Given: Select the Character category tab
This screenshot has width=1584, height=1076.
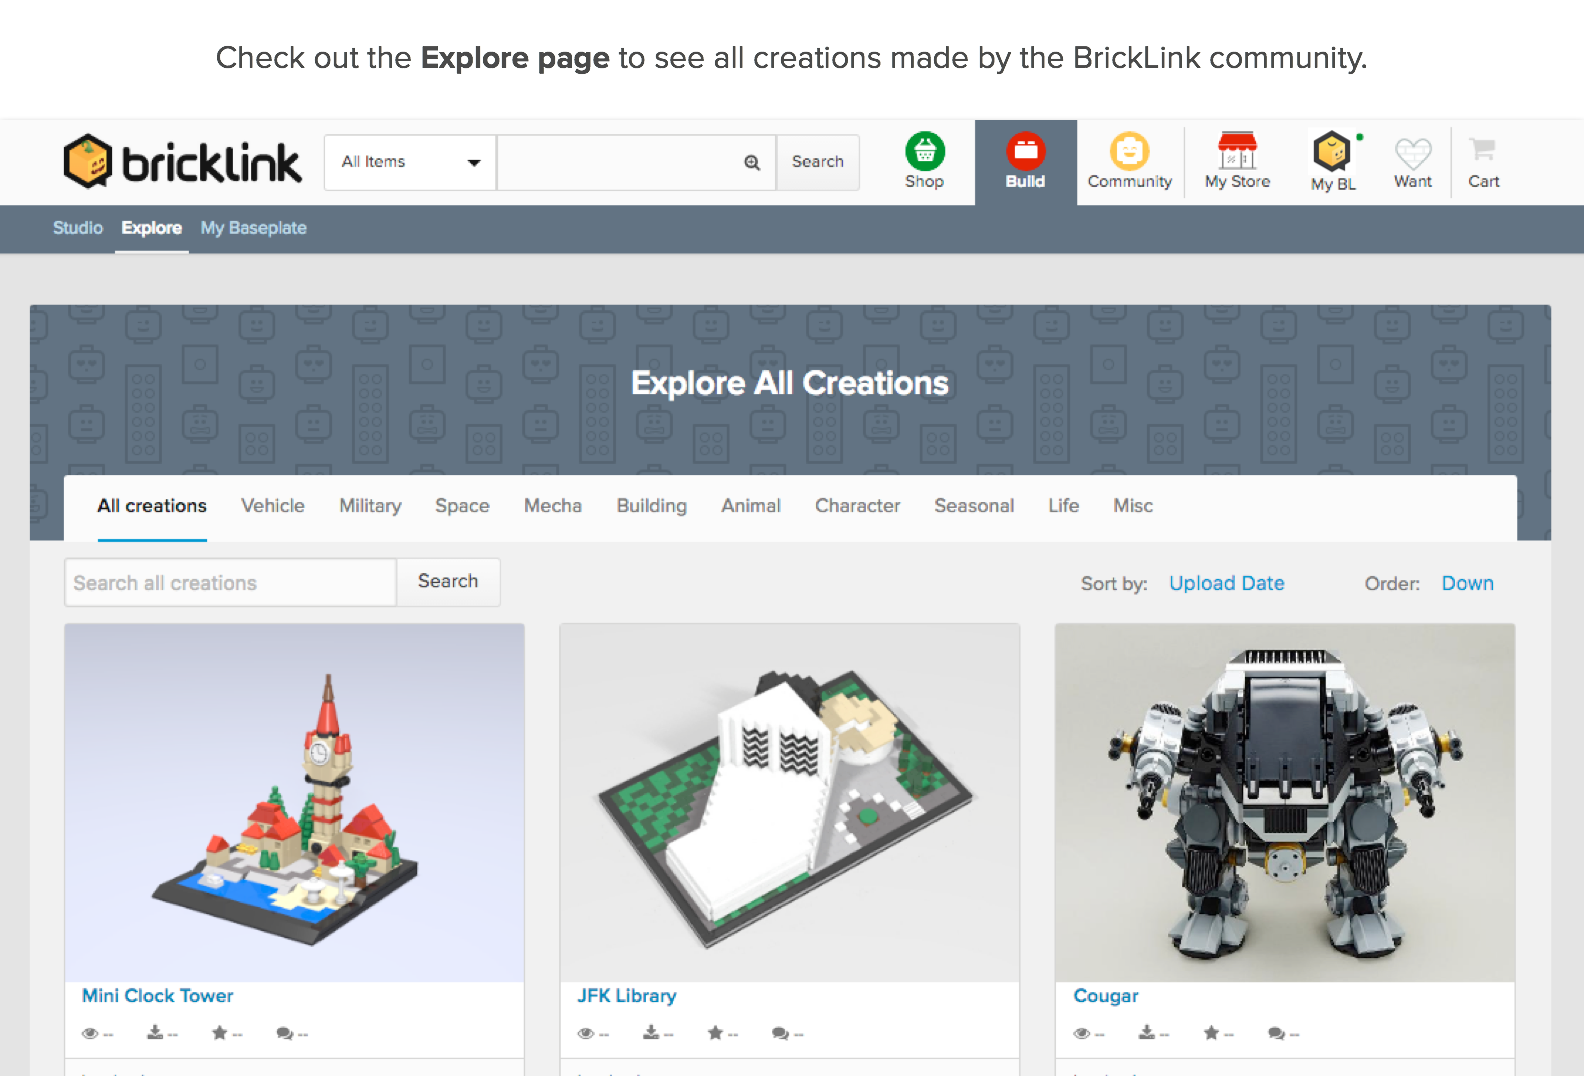Looking at the screenshot, I should (858, 506).
